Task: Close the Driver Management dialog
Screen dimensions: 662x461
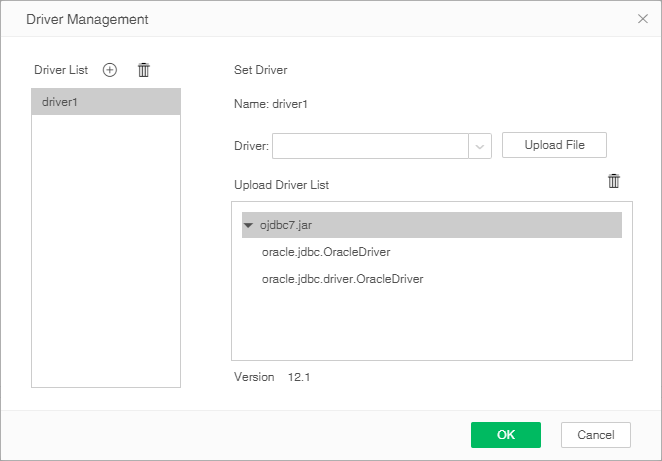Action: 642,19
